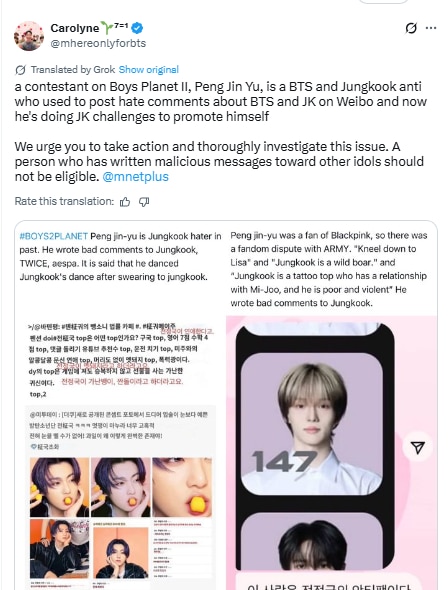Open the #BOYS2PLANET hashtag

coord(53,236)
